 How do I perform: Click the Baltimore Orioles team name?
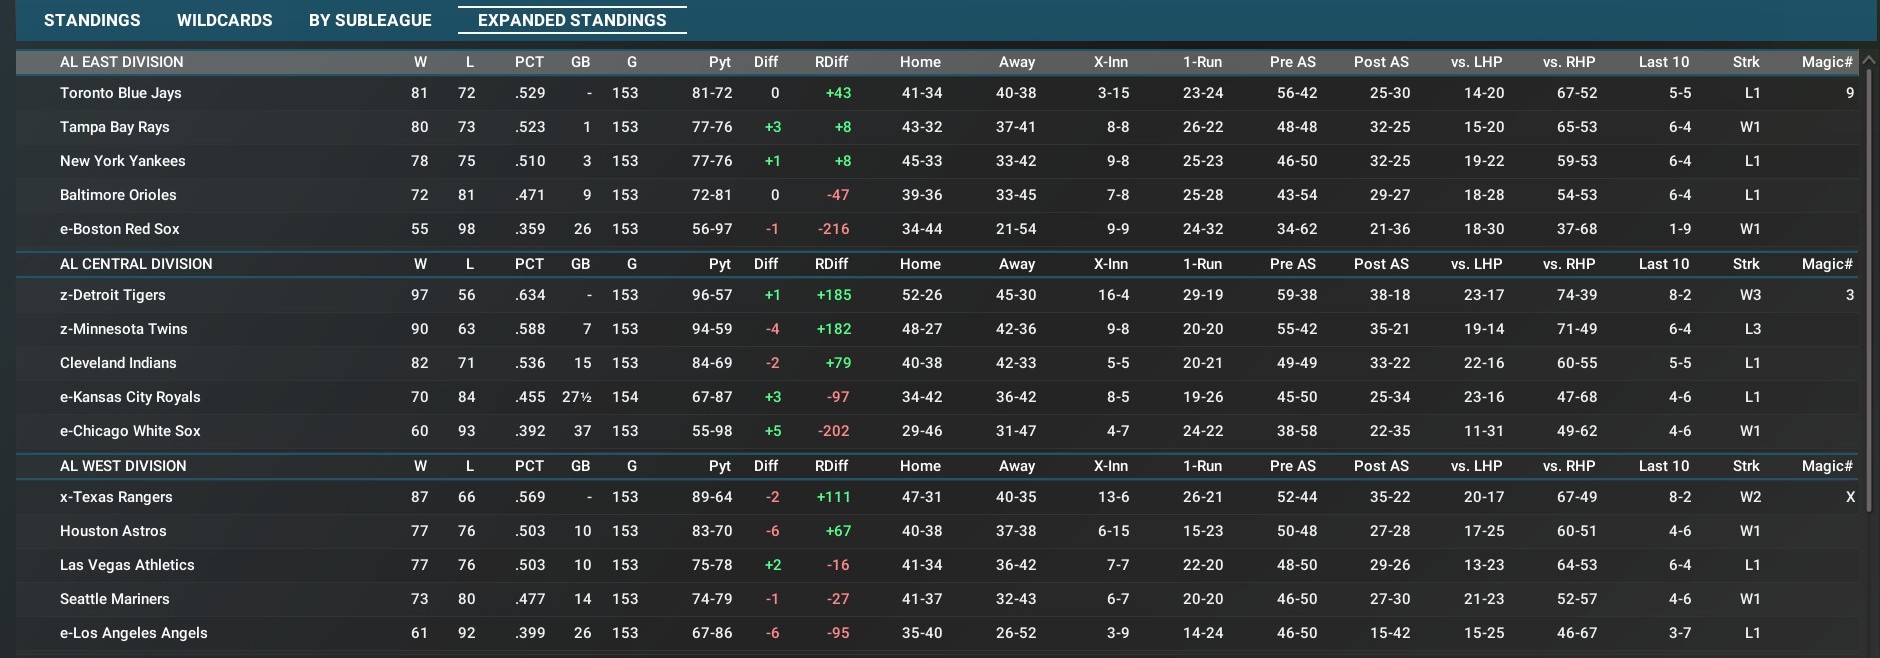(x=118, y=195)
